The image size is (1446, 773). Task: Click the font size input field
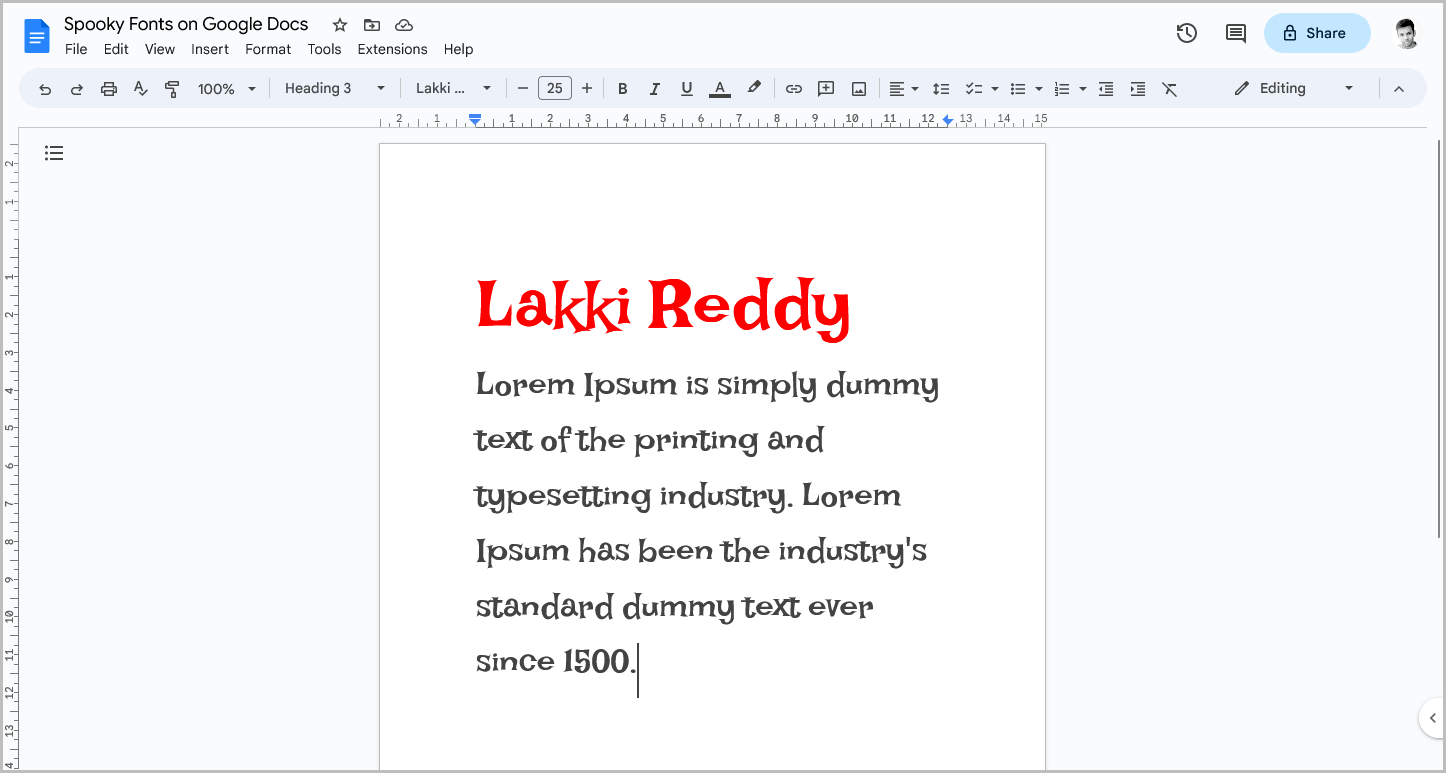click(555, 88)
